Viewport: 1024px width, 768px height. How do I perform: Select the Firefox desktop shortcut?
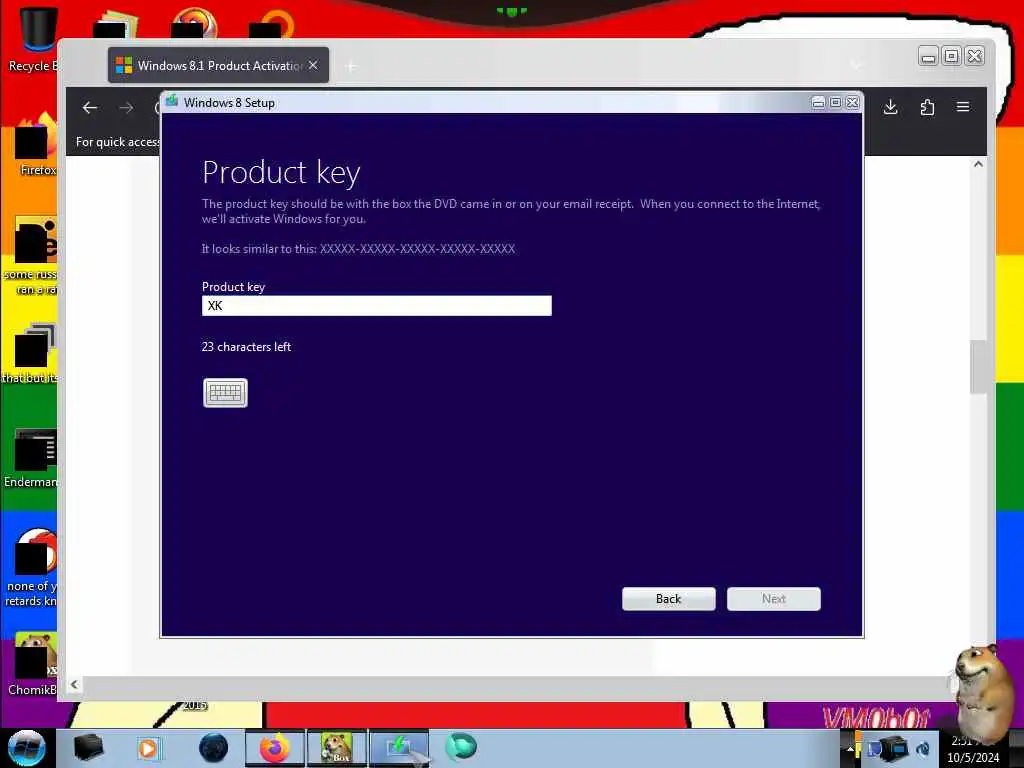(x=36, y=145)
